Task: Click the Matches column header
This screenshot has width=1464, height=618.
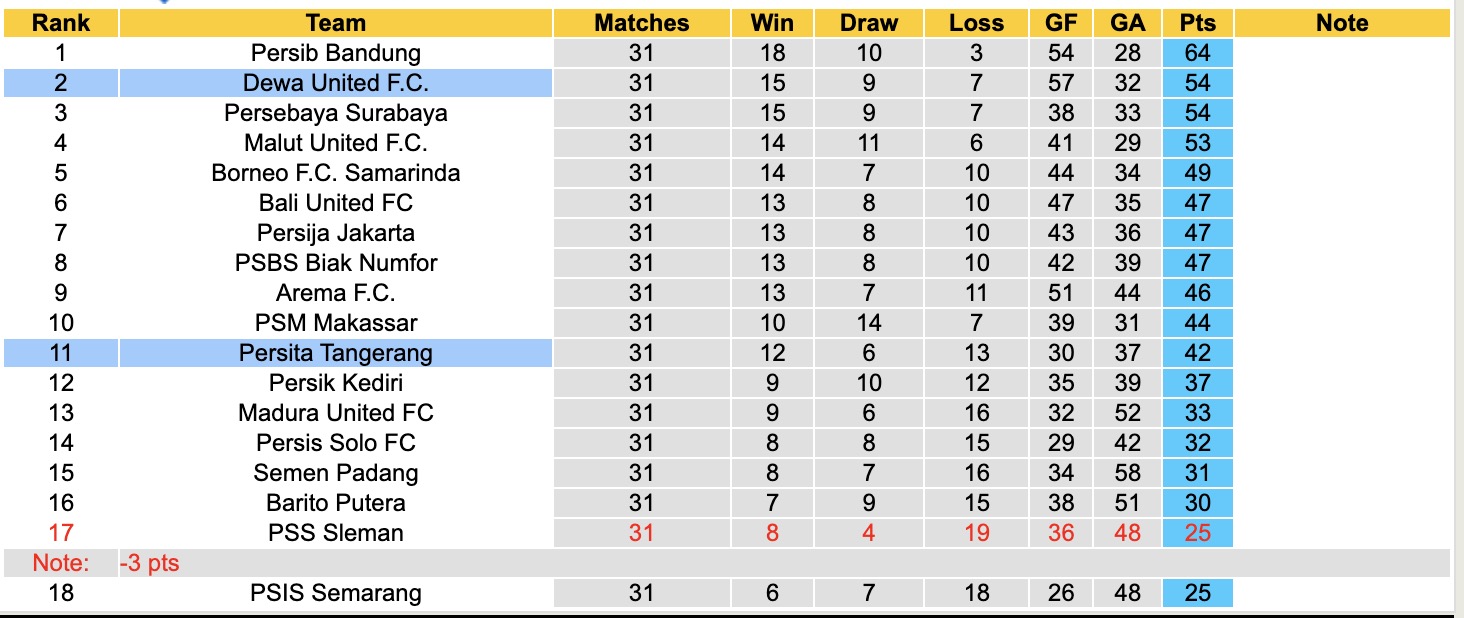Action: coord(641,23)
